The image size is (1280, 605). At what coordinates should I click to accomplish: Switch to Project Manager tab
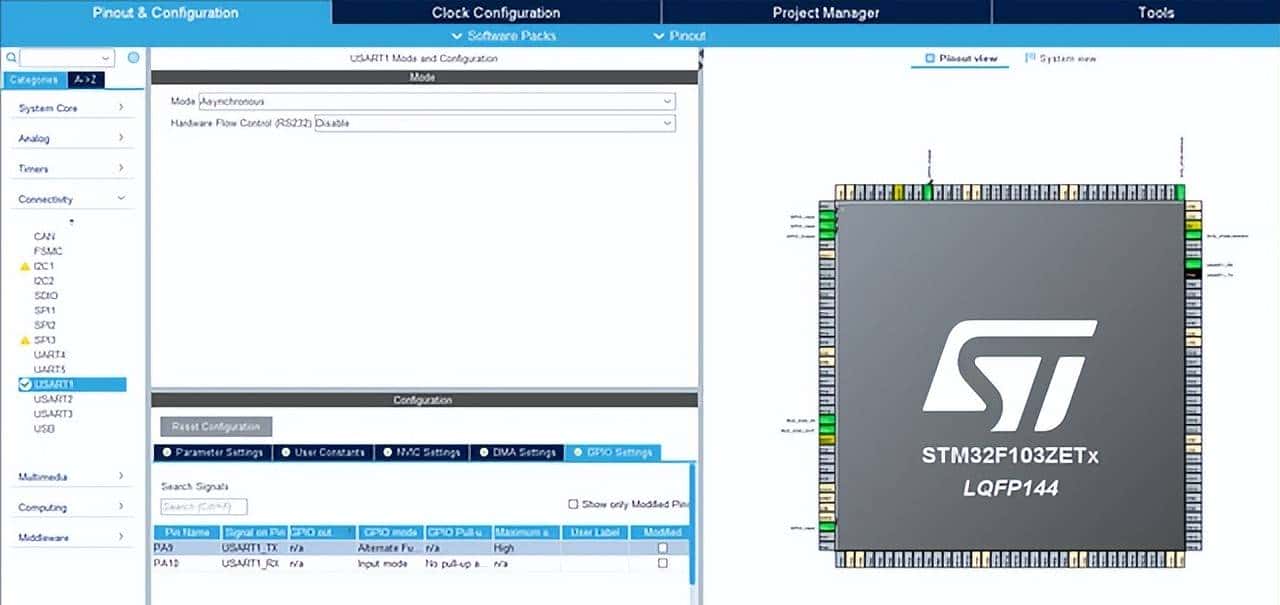(x=826, y=12)
